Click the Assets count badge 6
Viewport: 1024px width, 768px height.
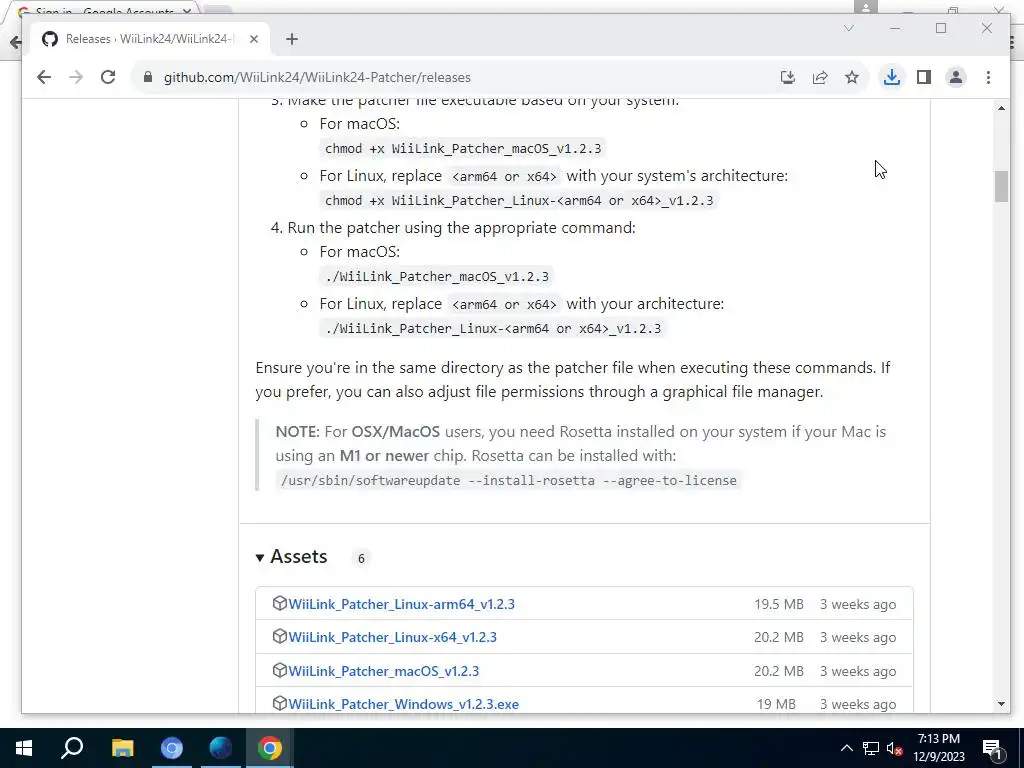360,558
